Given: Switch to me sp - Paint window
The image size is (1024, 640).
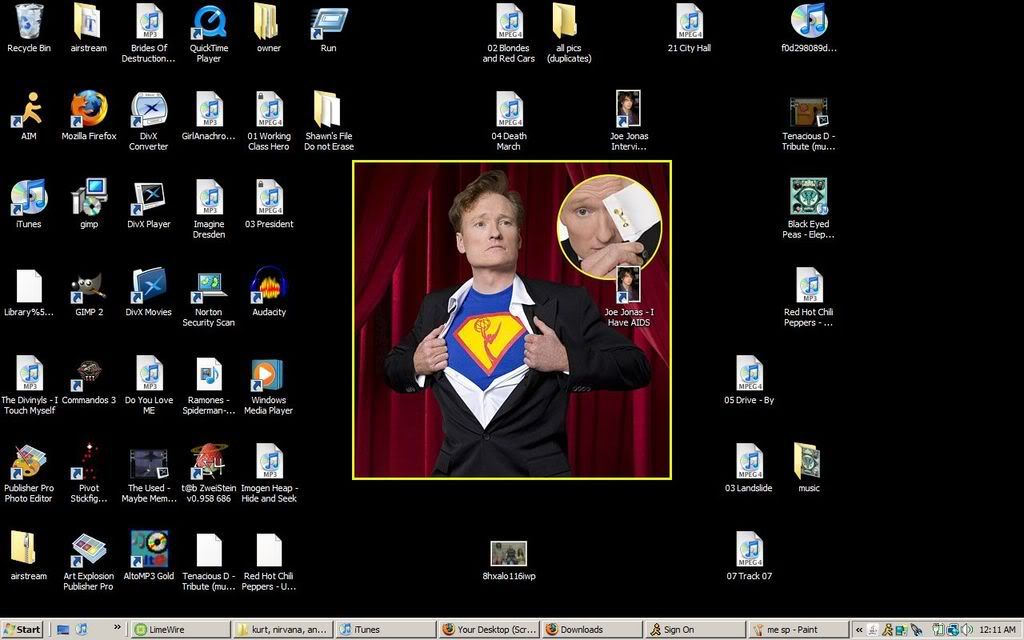Looking at the screenshot, I should 797,630.
